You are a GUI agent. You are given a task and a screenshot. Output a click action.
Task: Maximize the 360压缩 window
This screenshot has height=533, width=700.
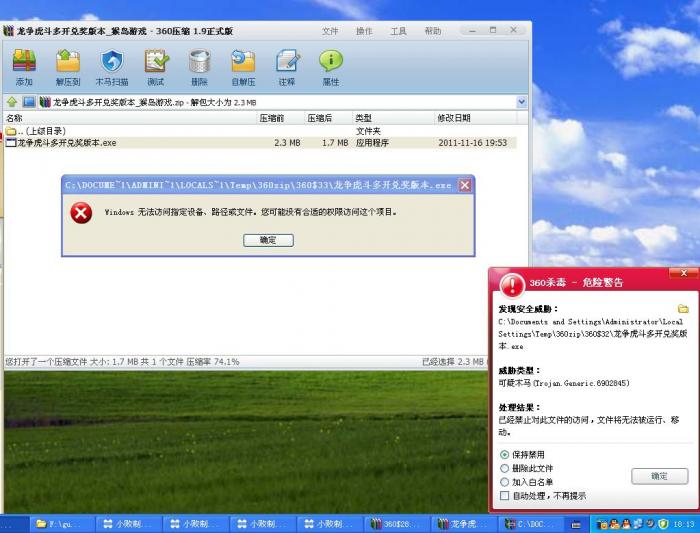click(493, 30)
